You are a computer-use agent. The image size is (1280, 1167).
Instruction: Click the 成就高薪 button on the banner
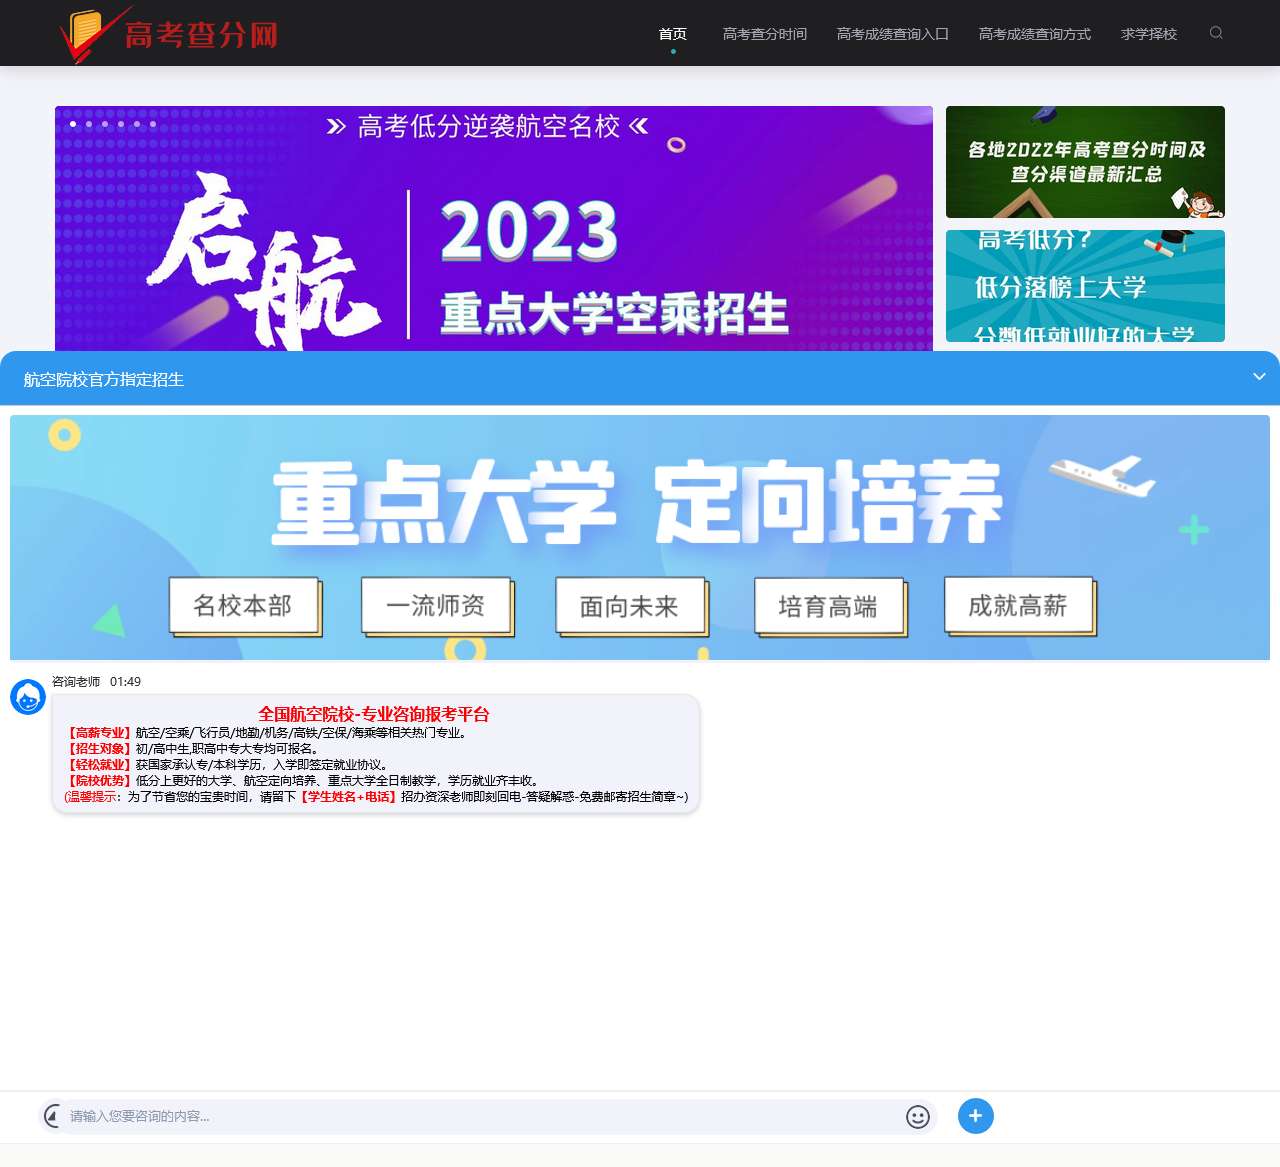(1018, 605)
